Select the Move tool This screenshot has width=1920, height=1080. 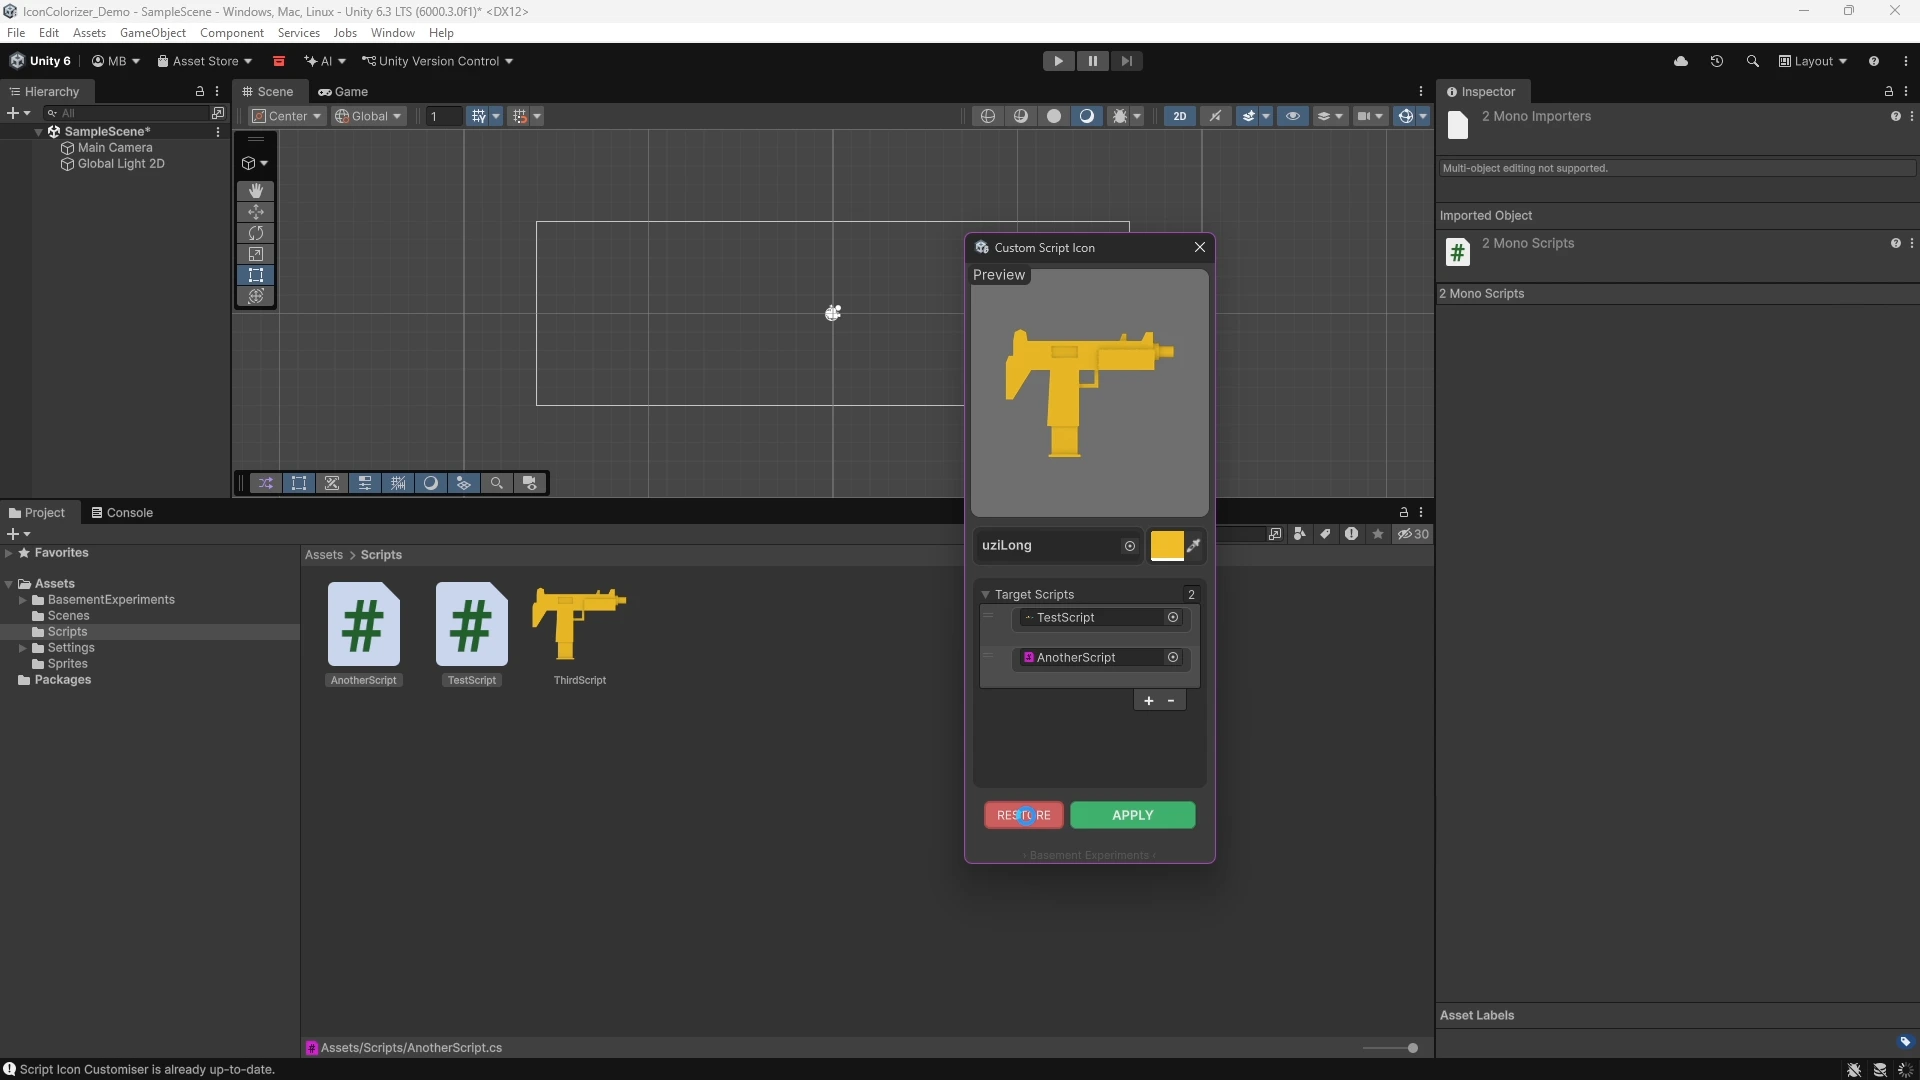(256, 212)
